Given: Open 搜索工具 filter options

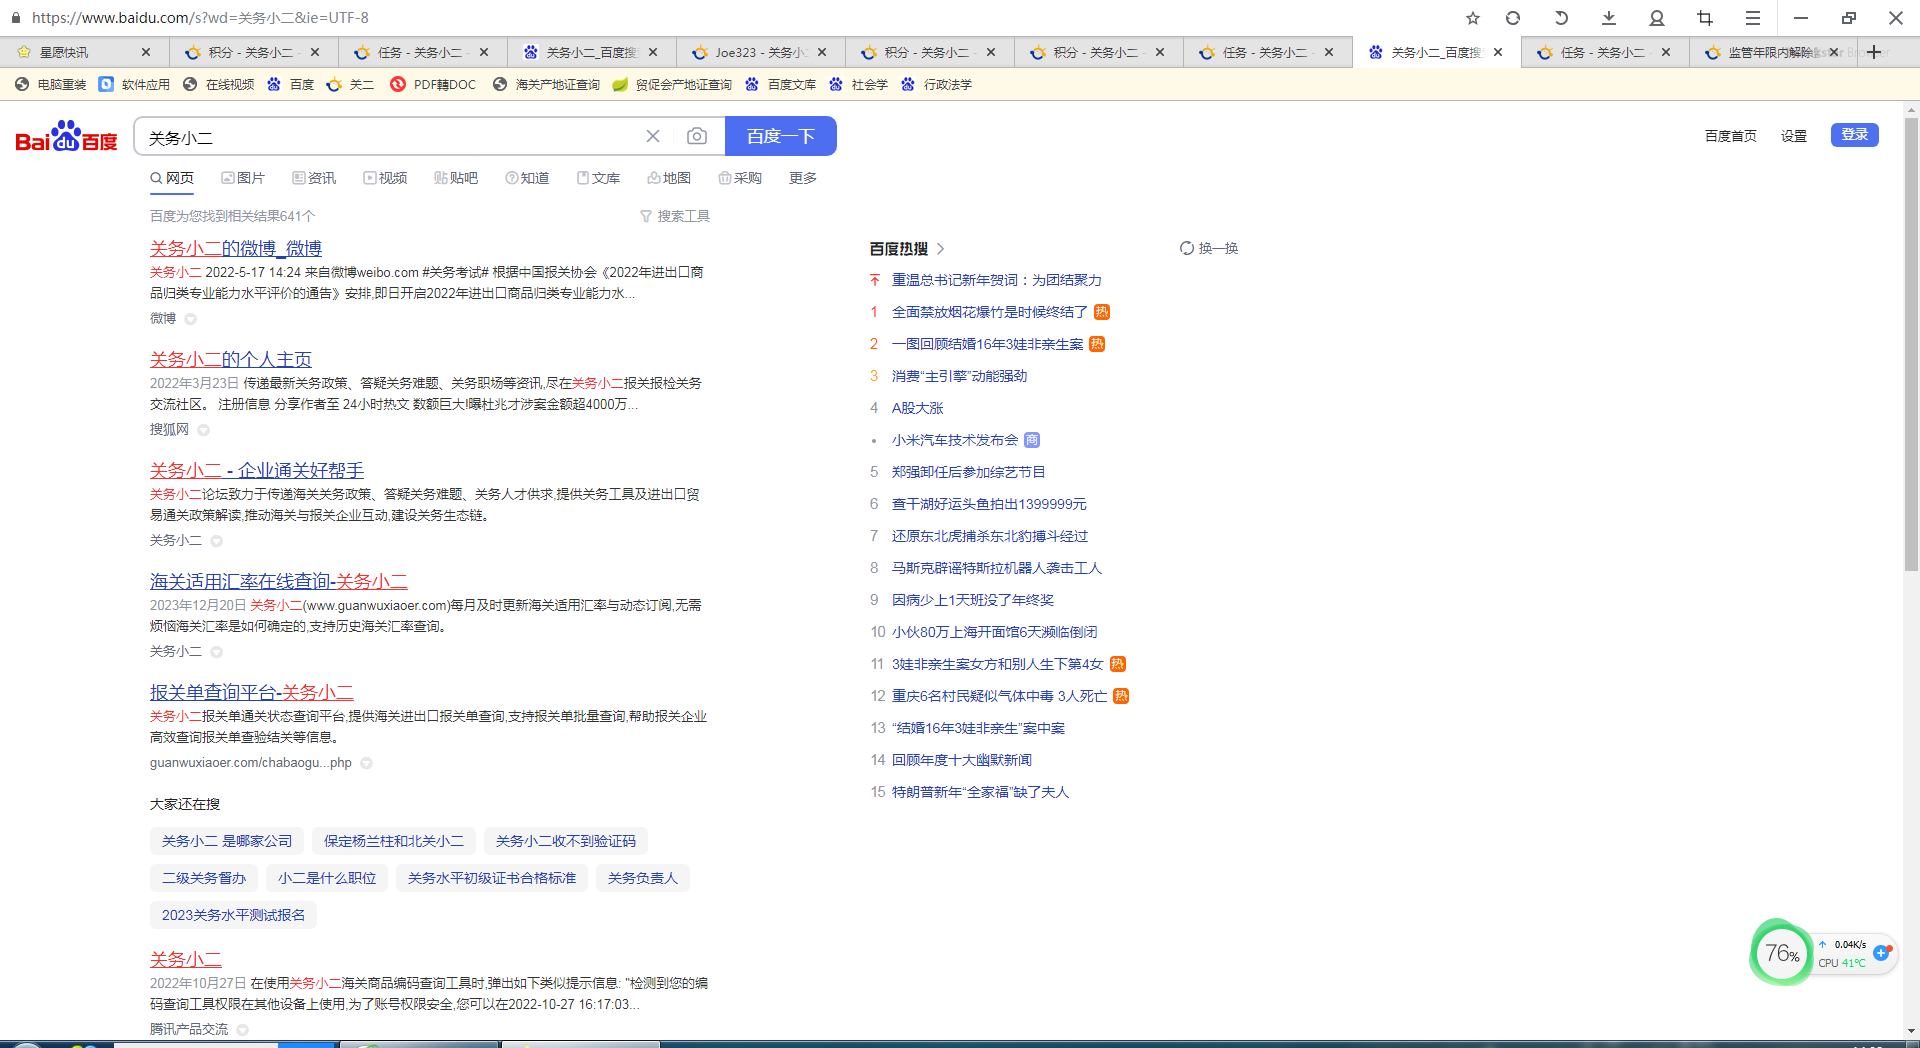Looking at the screenshot, I should [675, 216].
